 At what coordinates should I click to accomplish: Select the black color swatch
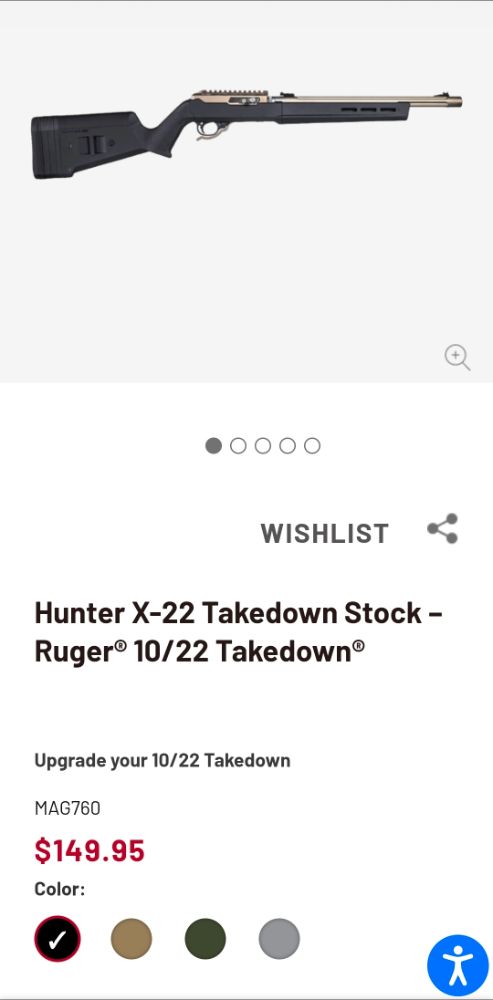click(57, 939)
